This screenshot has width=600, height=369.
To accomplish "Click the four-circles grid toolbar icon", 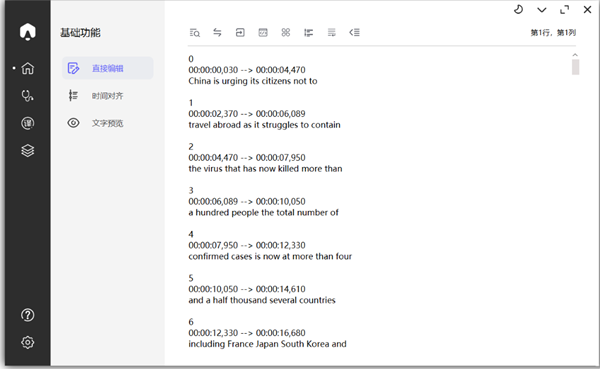I will [285, 33].
